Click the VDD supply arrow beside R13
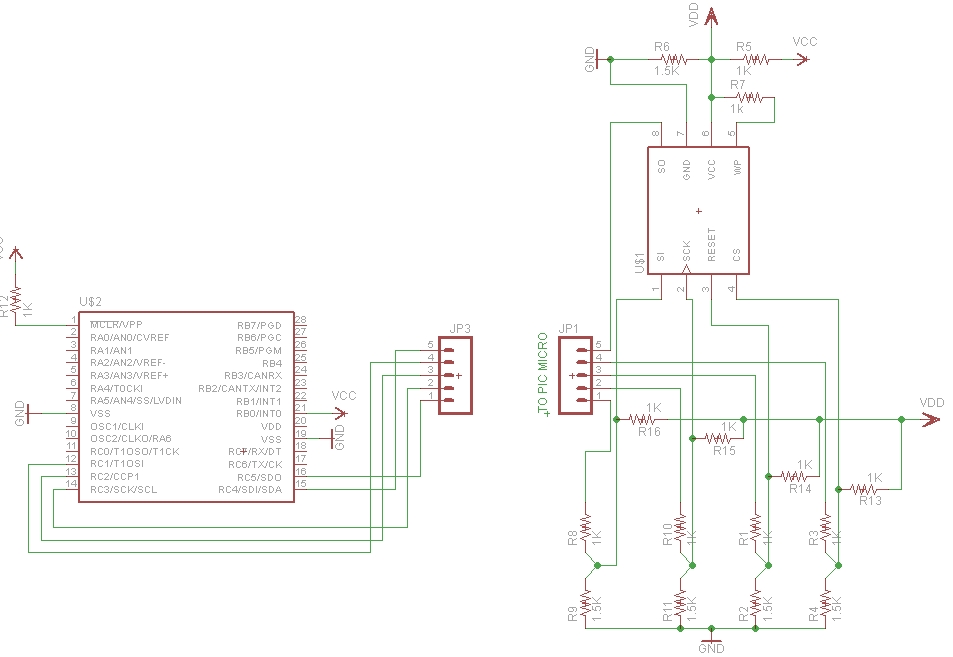 pyautogui.click(x=931, y=419)
